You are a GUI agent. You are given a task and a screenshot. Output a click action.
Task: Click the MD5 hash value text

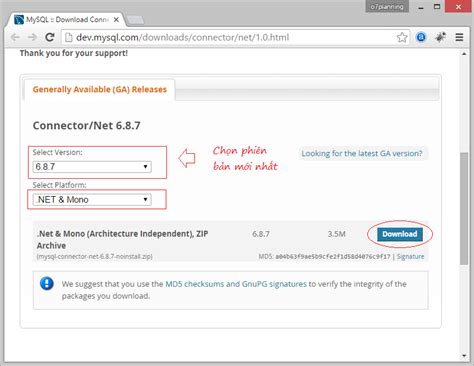coord(333,257)
